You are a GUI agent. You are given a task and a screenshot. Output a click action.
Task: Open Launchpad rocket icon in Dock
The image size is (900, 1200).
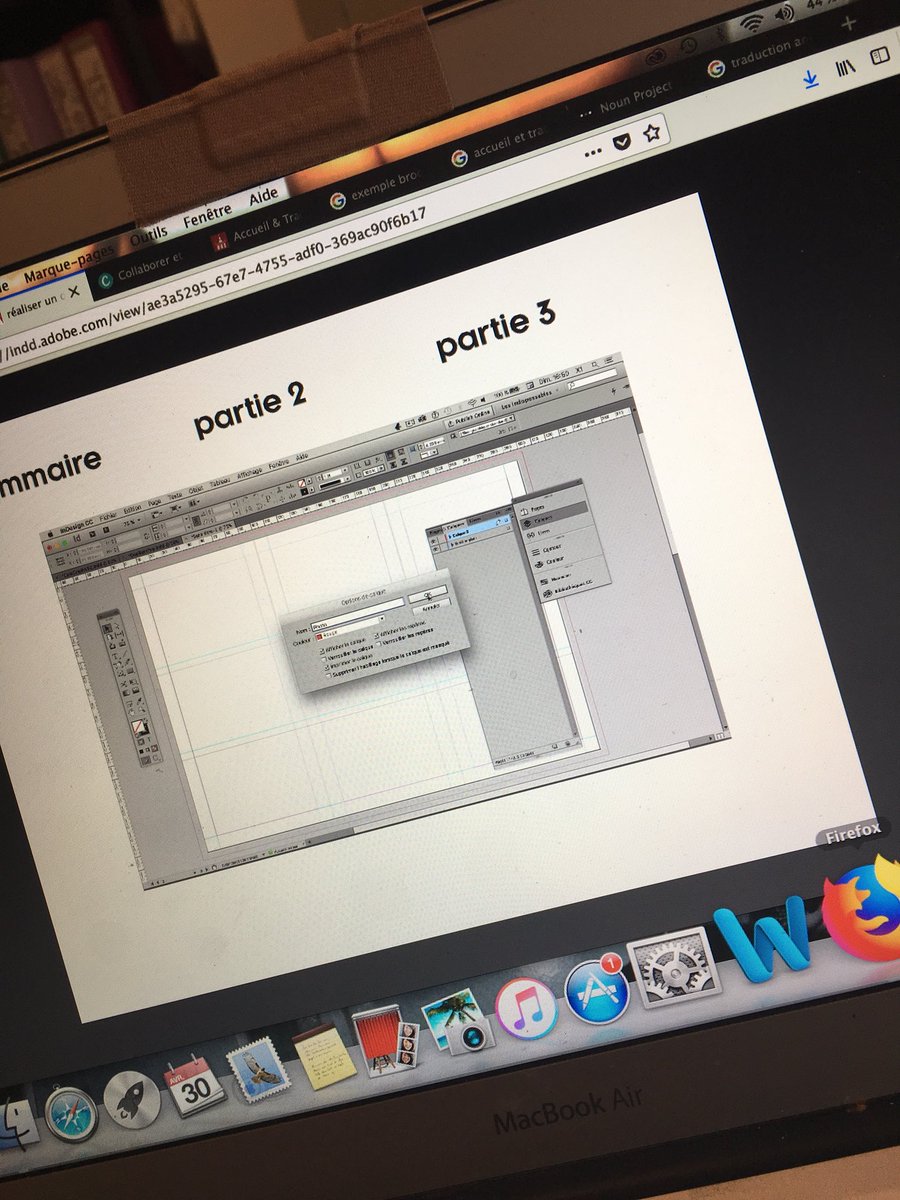(x=132, y=1100)
